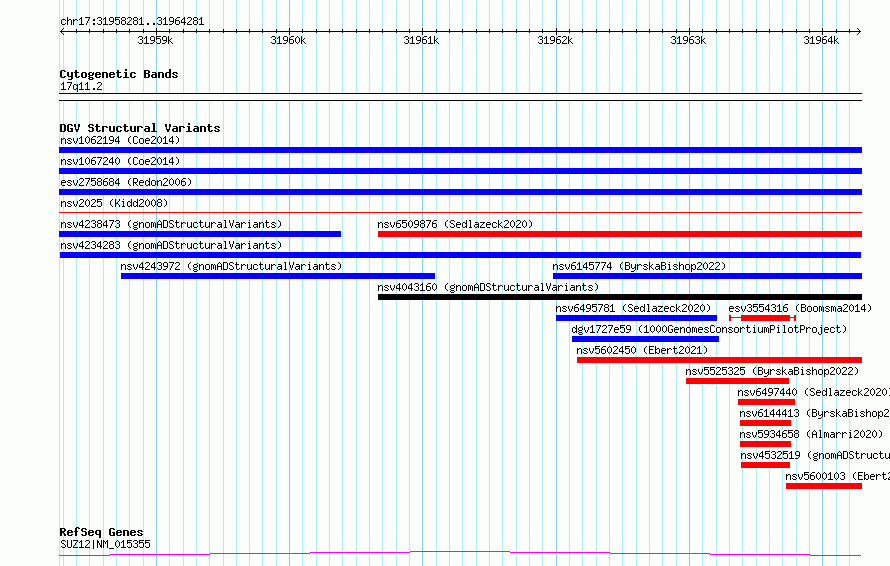This screenshot has height=566, width=890.
Task: Click the 31964k ruler tick label
Action: [821, 40]
